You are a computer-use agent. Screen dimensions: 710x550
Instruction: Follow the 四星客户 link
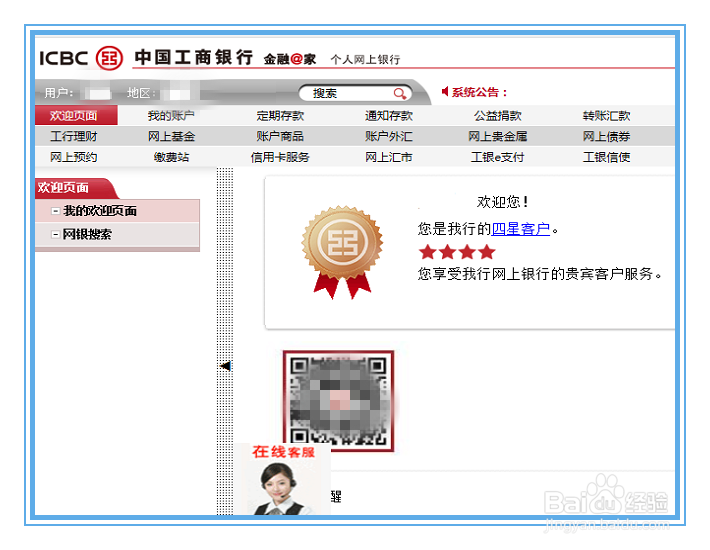click(521, 229)
